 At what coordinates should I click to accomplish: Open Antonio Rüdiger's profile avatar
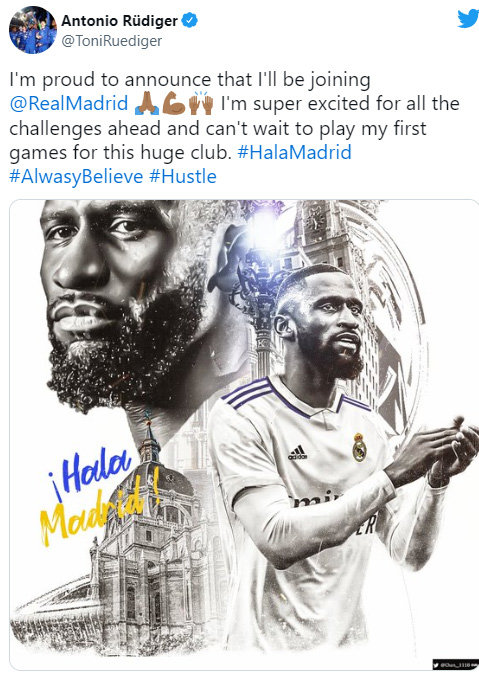33,30
